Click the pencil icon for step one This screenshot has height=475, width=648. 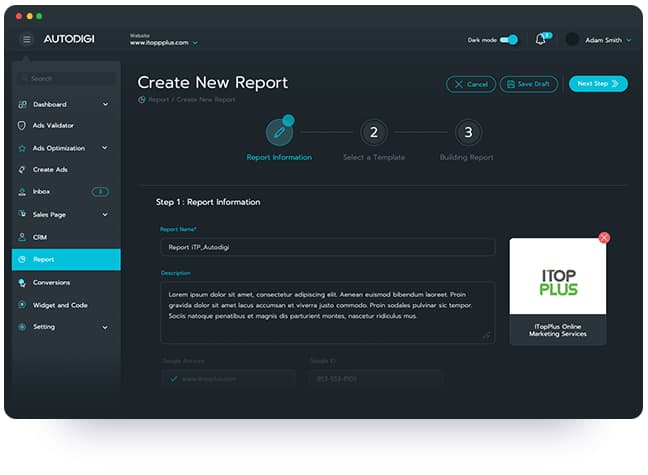279,132
